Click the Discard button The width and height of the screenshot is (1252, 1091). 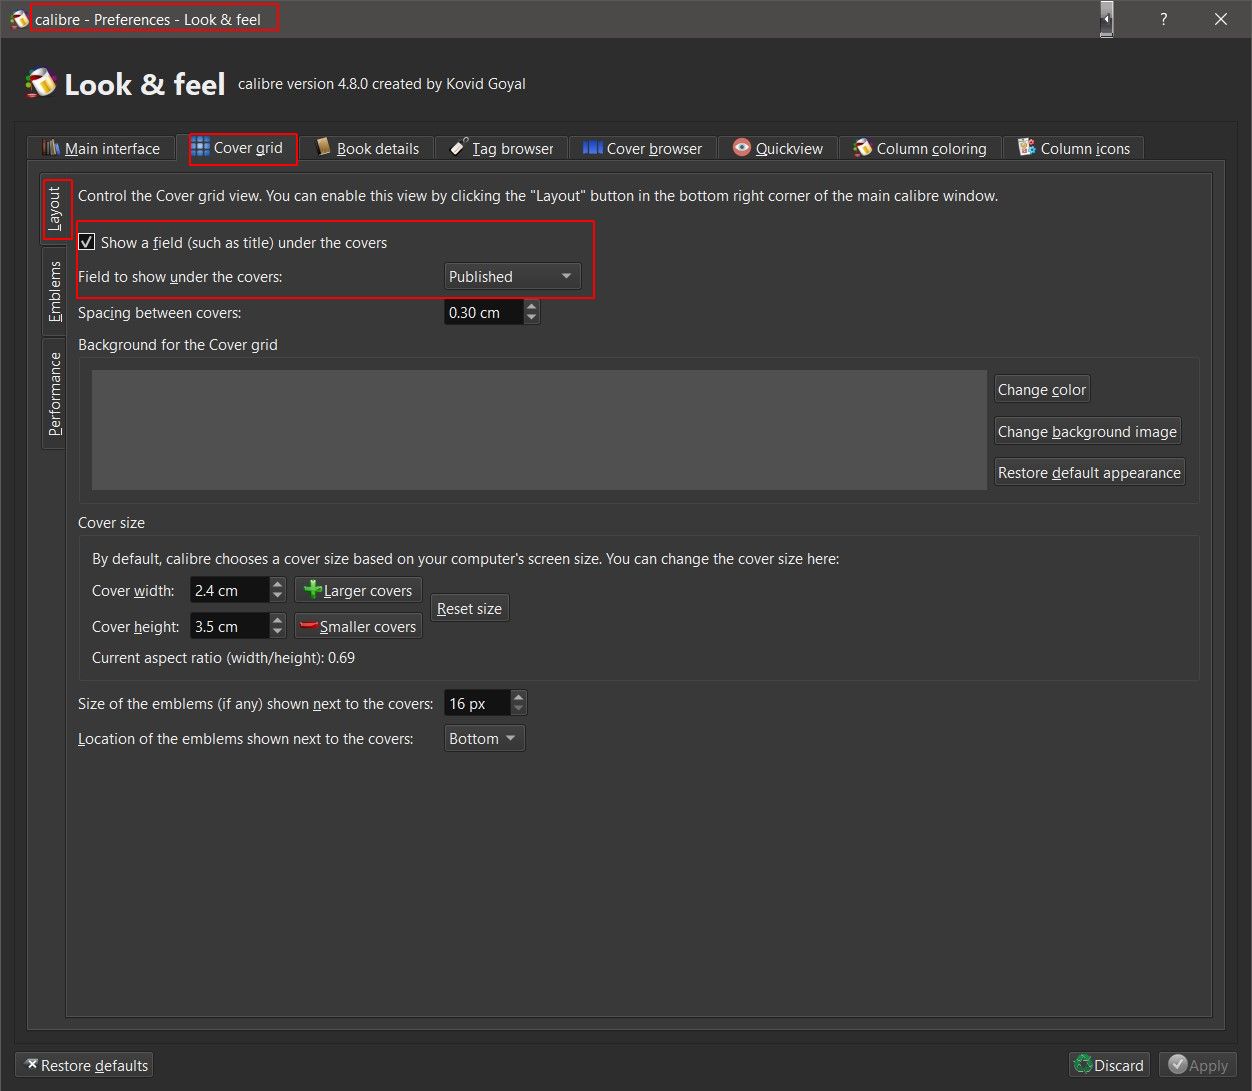point(1108,1065)
